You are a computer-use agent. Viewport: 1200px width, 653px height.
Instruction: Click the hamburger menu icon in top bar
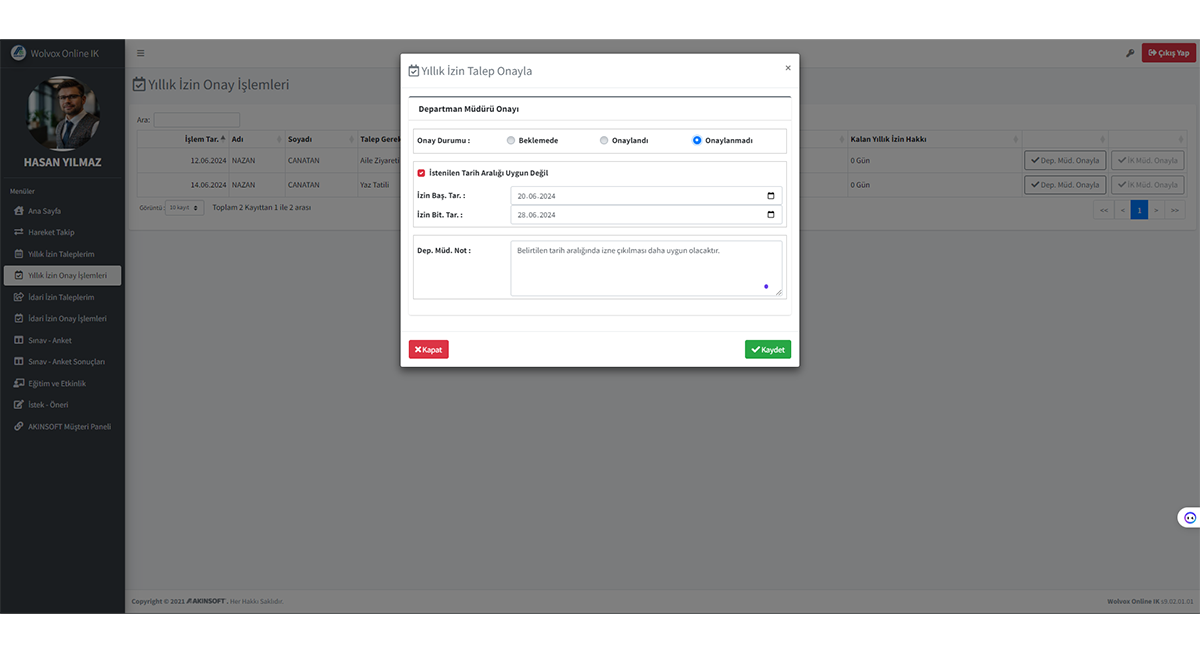(141, 53)
